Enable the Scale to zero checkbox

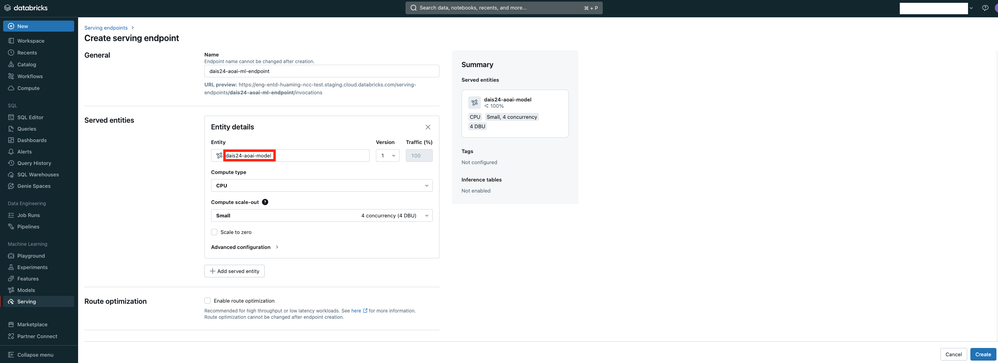click(x=214, y=232)
